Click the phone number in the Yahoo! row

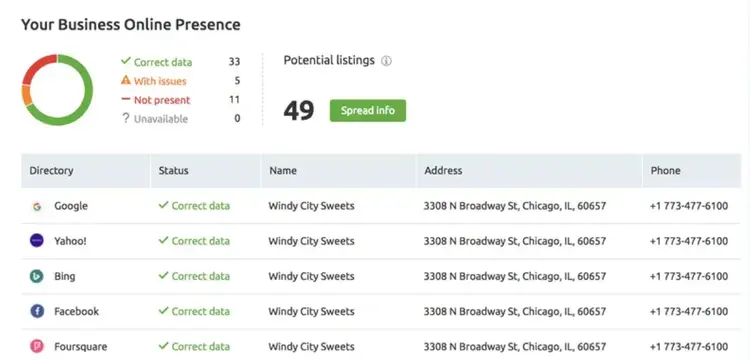(x=689, y=241)
